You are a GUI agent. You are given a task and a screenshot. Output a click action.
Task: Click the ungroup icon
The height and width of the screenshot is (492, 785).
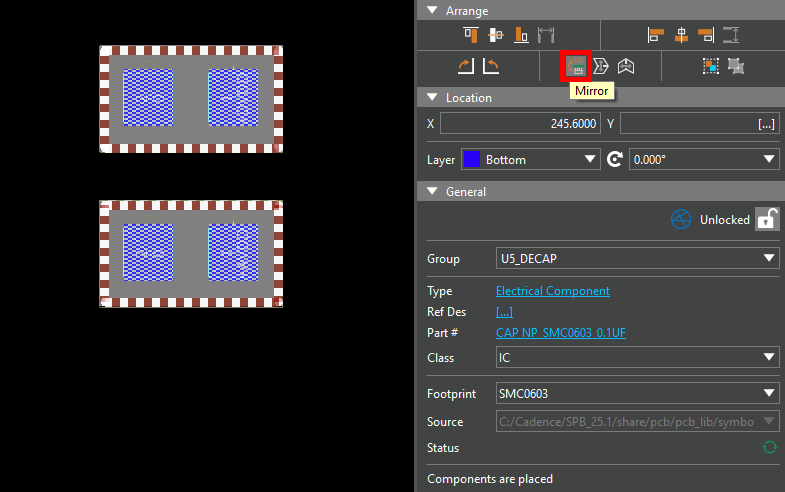736,66
